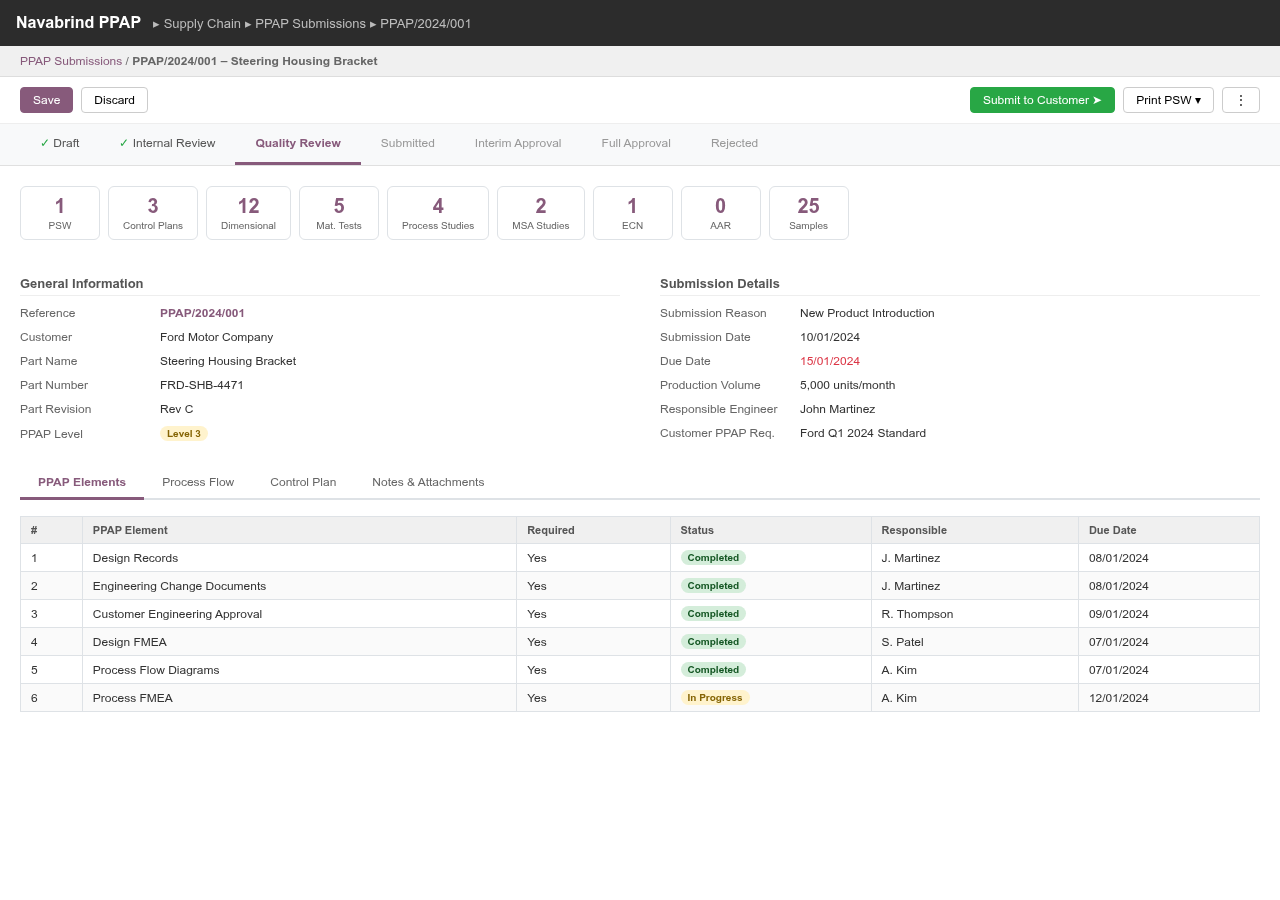The width and height of the screenshot is (1280, 900).
Task: Open the 3 Control Plans stat card
Action: coord(153,213)
